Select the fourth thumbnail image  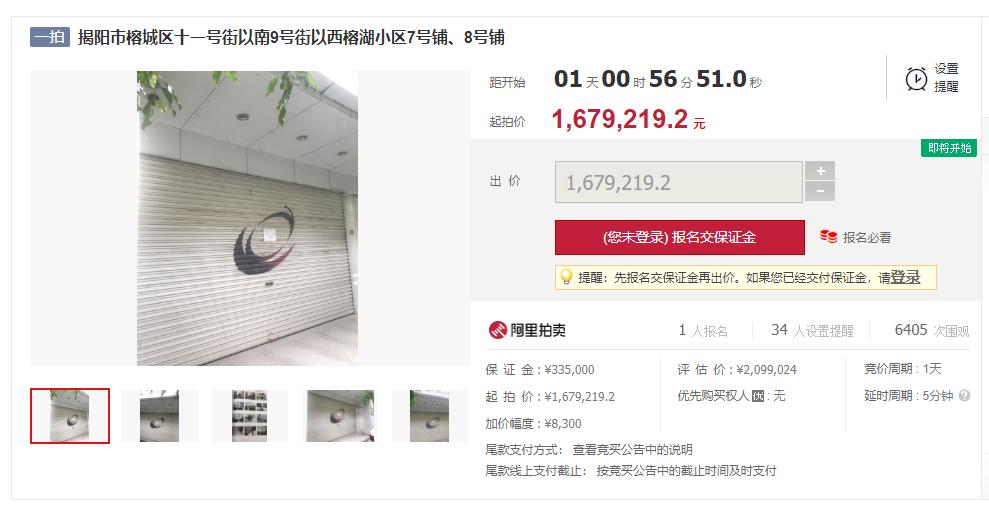340,416
